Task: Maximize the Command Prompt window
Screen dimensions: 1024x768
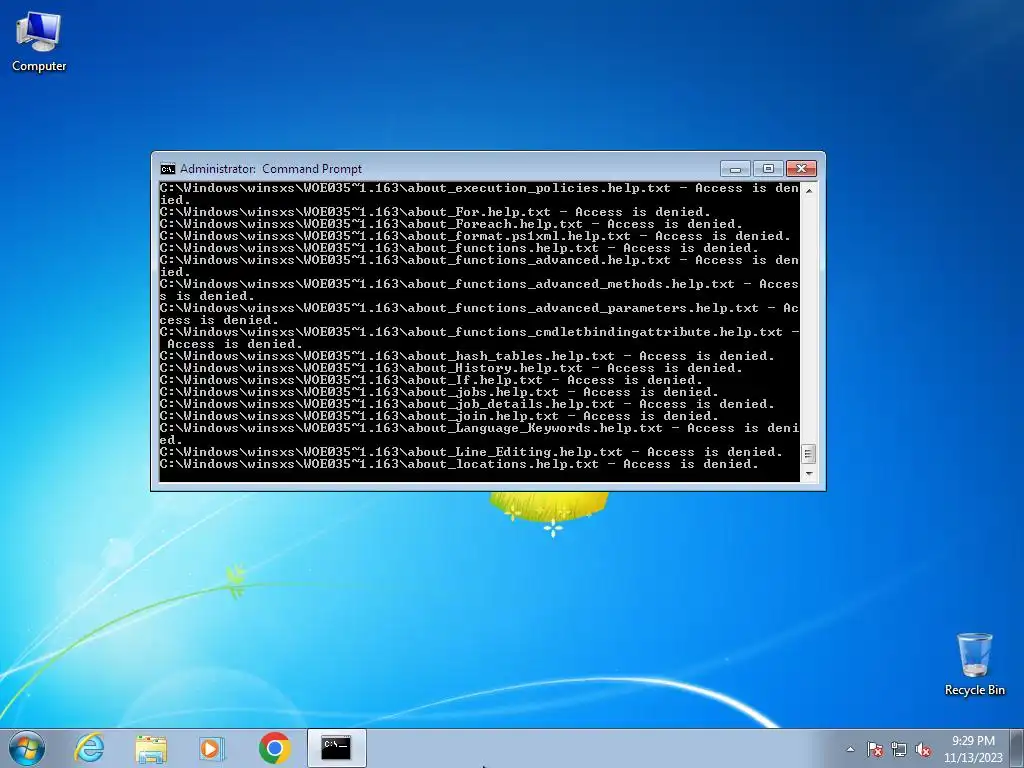Action: (769, 168)
